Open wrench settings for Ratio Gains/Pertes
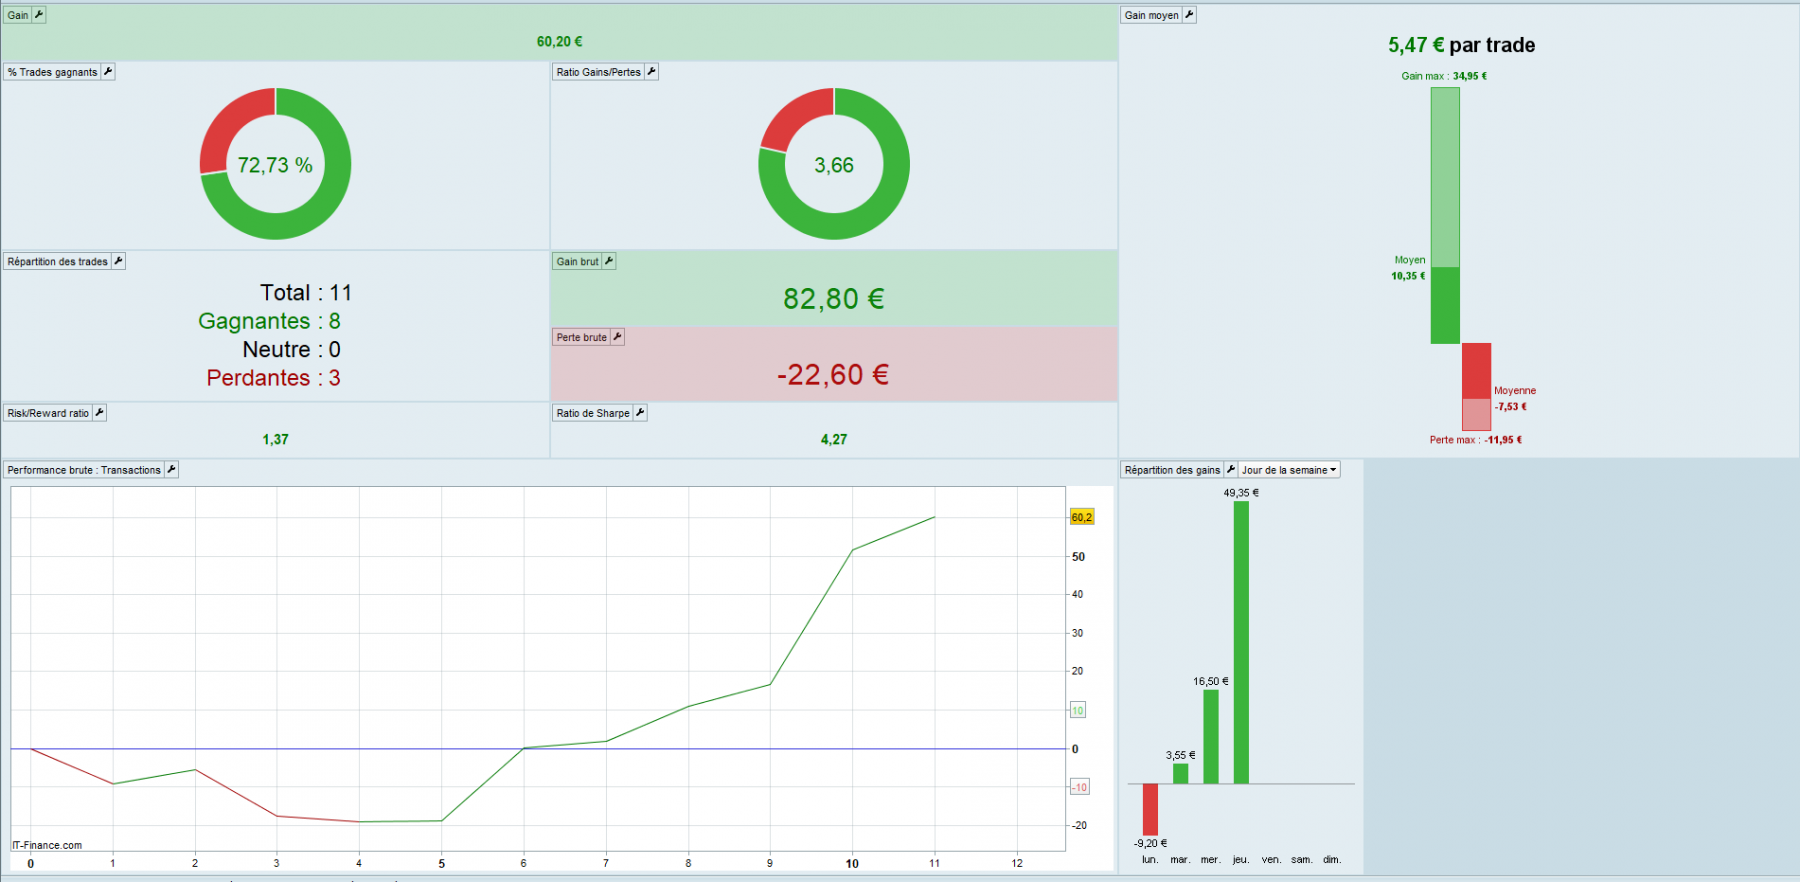 coord(651,72)
